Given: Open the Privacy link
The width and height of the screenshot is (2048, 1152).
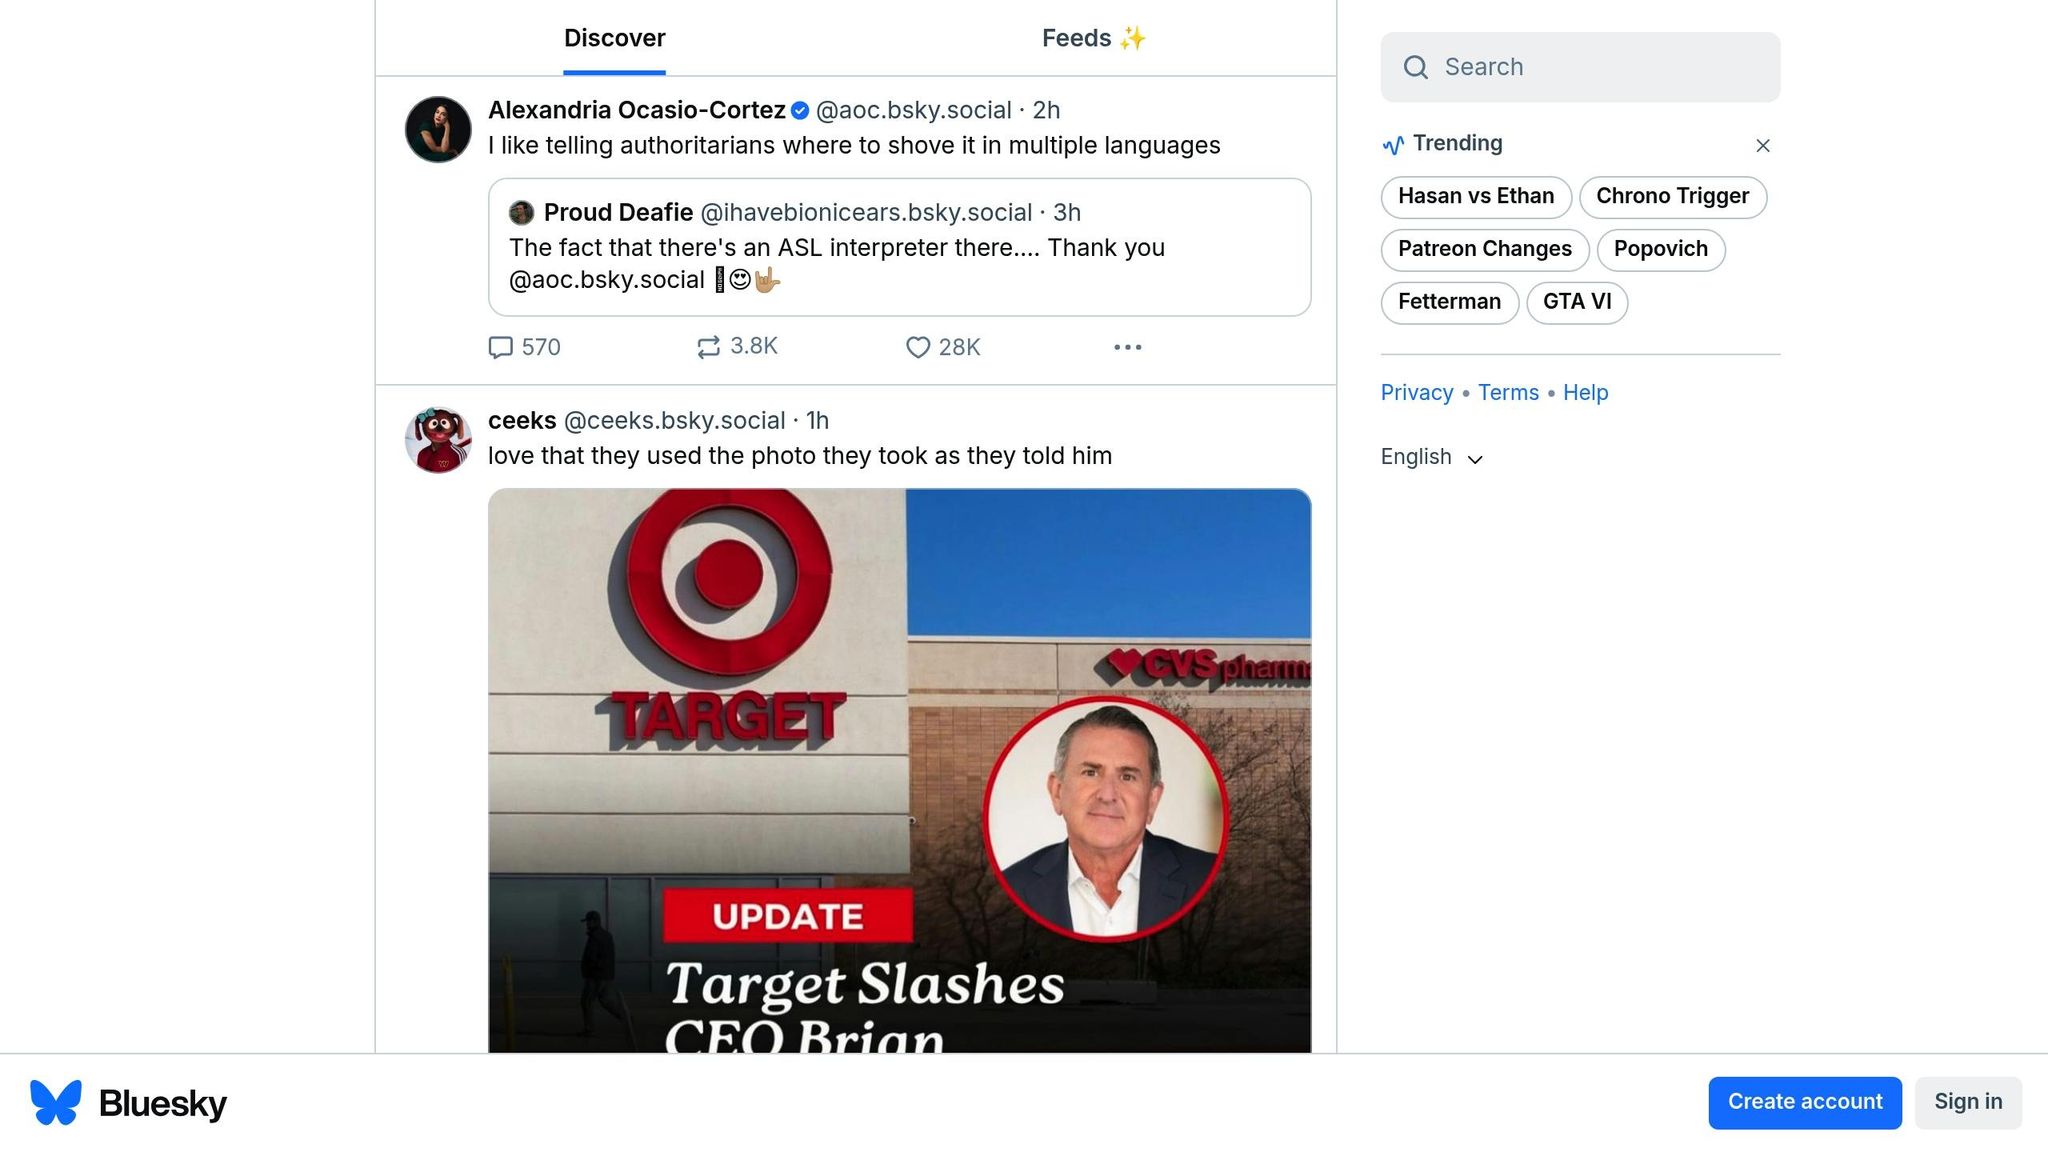Looking at the screenshot, I should pyautogui.click(x=1416, y=393).
